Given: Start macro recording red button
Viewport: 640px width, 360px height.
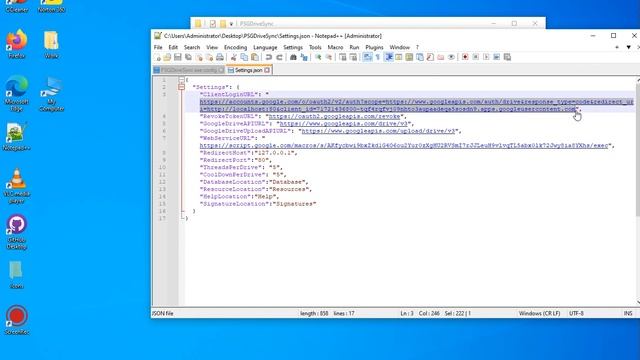Looking at the screenshot, I should point(465,57).
